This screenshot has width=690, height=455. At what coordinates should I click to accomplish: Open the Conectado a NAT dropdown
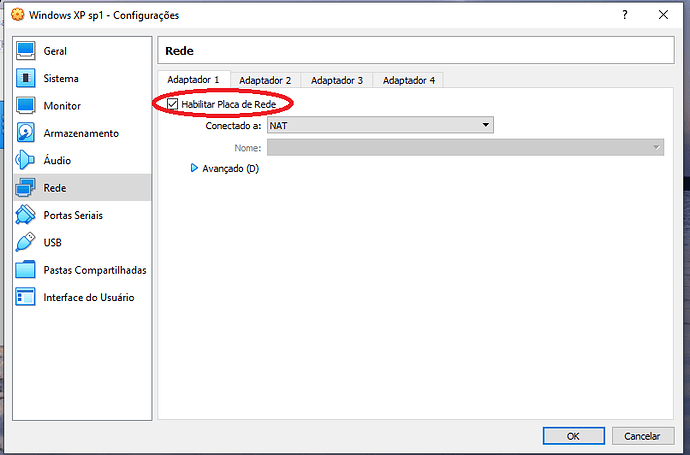[x=380, y=125]
